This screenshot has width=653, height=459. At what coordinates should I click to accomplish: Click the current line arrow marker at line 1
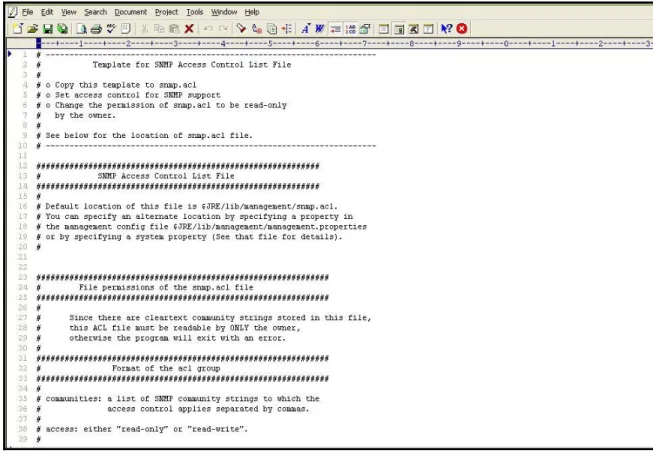coord(10,54)
